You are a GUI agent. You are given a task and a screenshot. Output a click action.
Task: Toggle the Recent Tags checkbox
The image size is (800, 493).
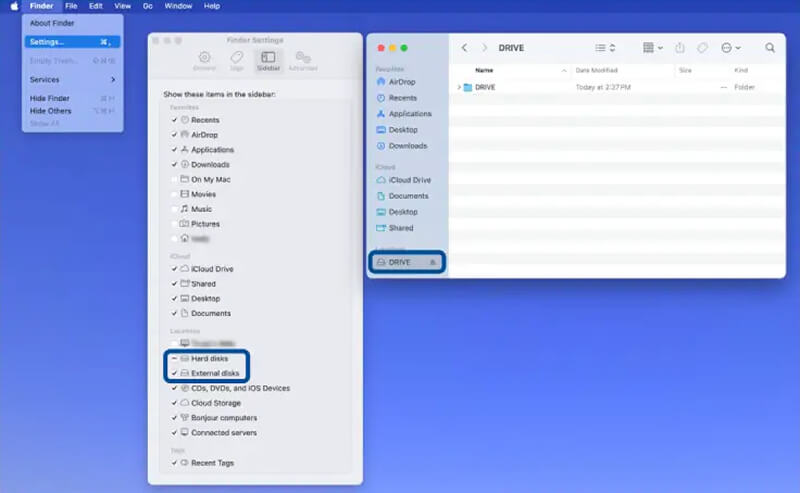coord(174,463)
